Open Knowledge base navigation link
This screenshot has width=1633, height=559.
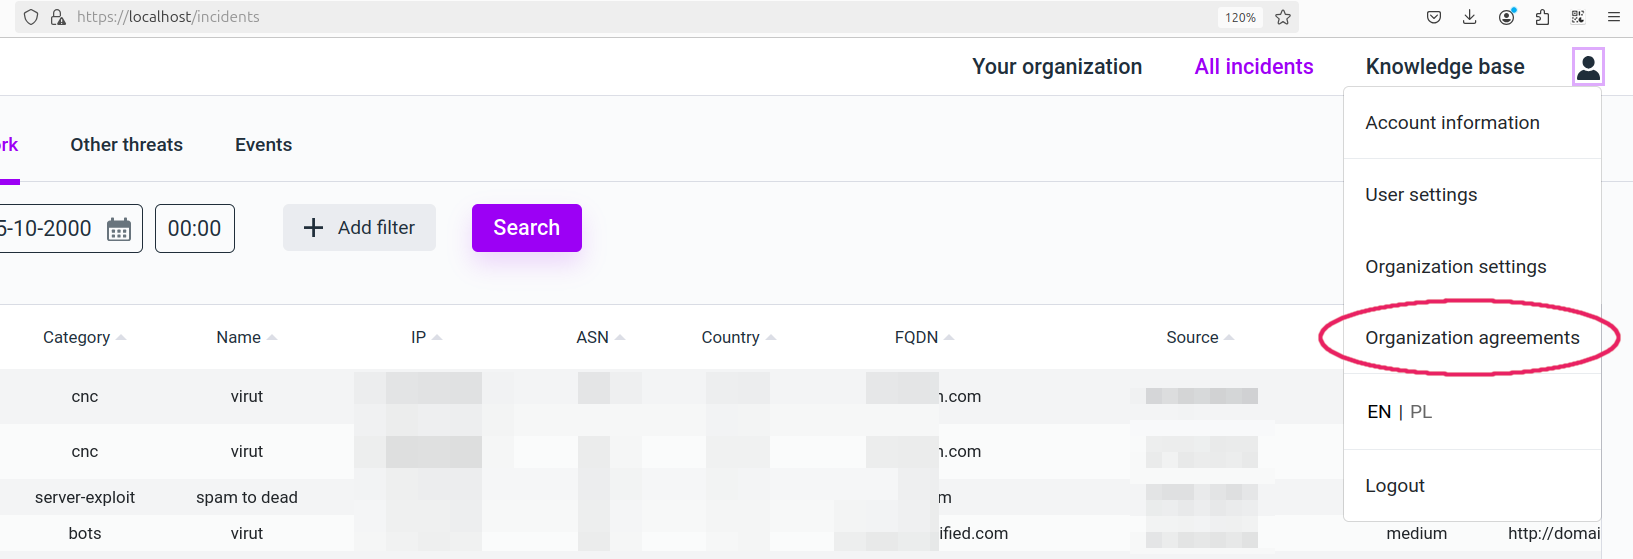(x=1445, y=67)
